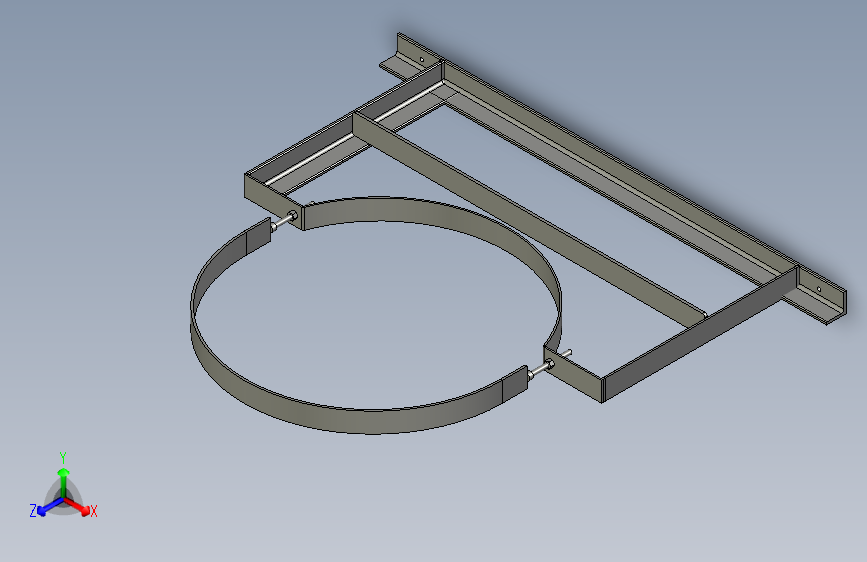Pick the left clamp bolt near frame corner
Image resolution: width=867 pixels, height=562 pixels.
pyautogui.click(x=284, y=220)
